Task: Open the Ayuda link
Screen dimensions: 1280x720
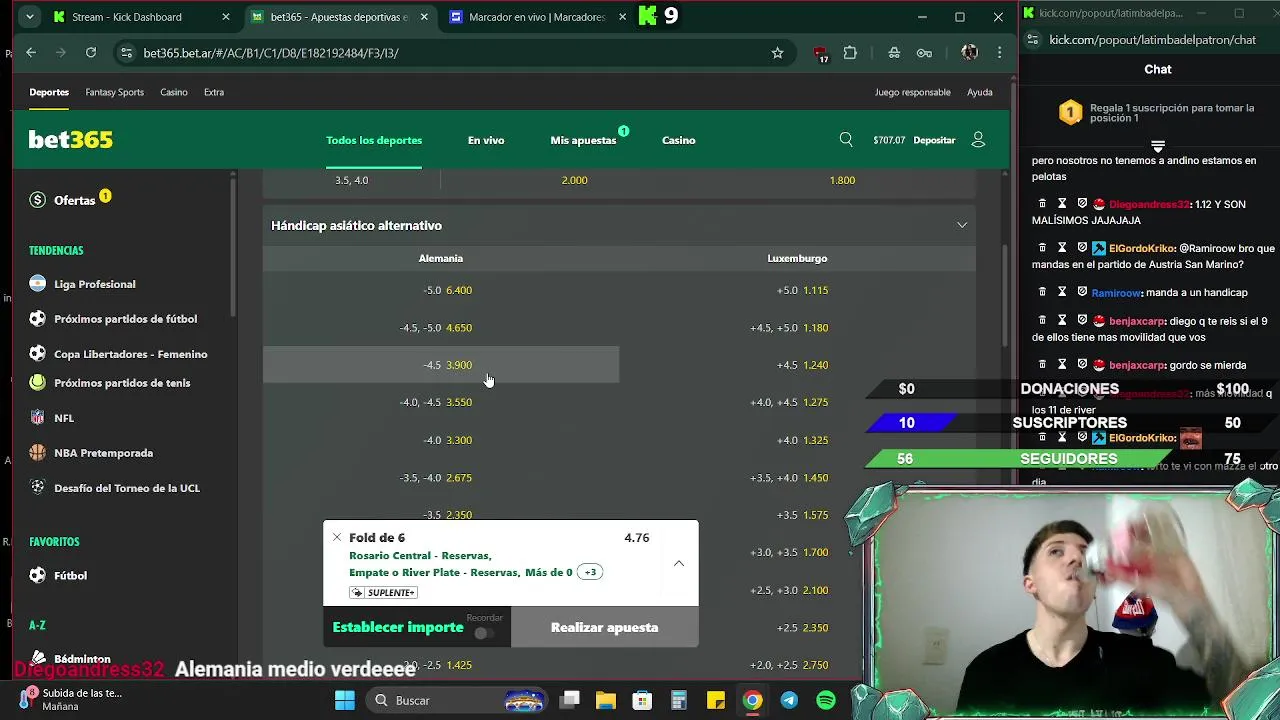Action: 979,92
